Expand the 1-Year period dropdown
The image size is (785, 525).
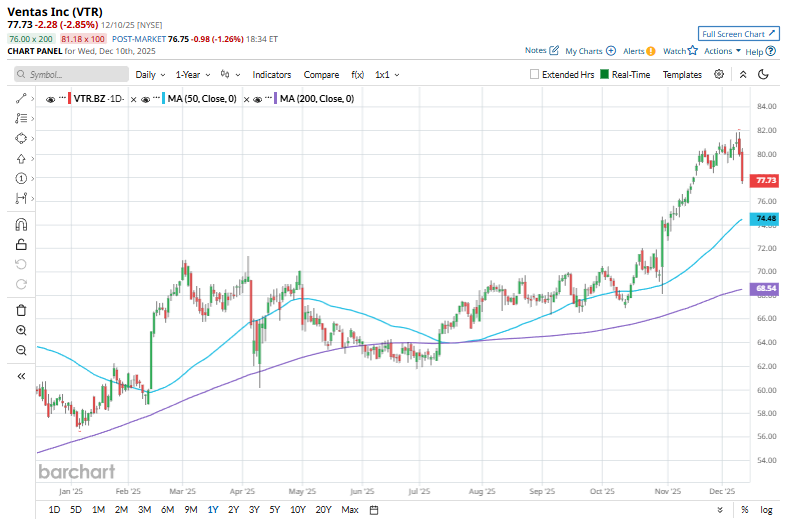point(193,75)
